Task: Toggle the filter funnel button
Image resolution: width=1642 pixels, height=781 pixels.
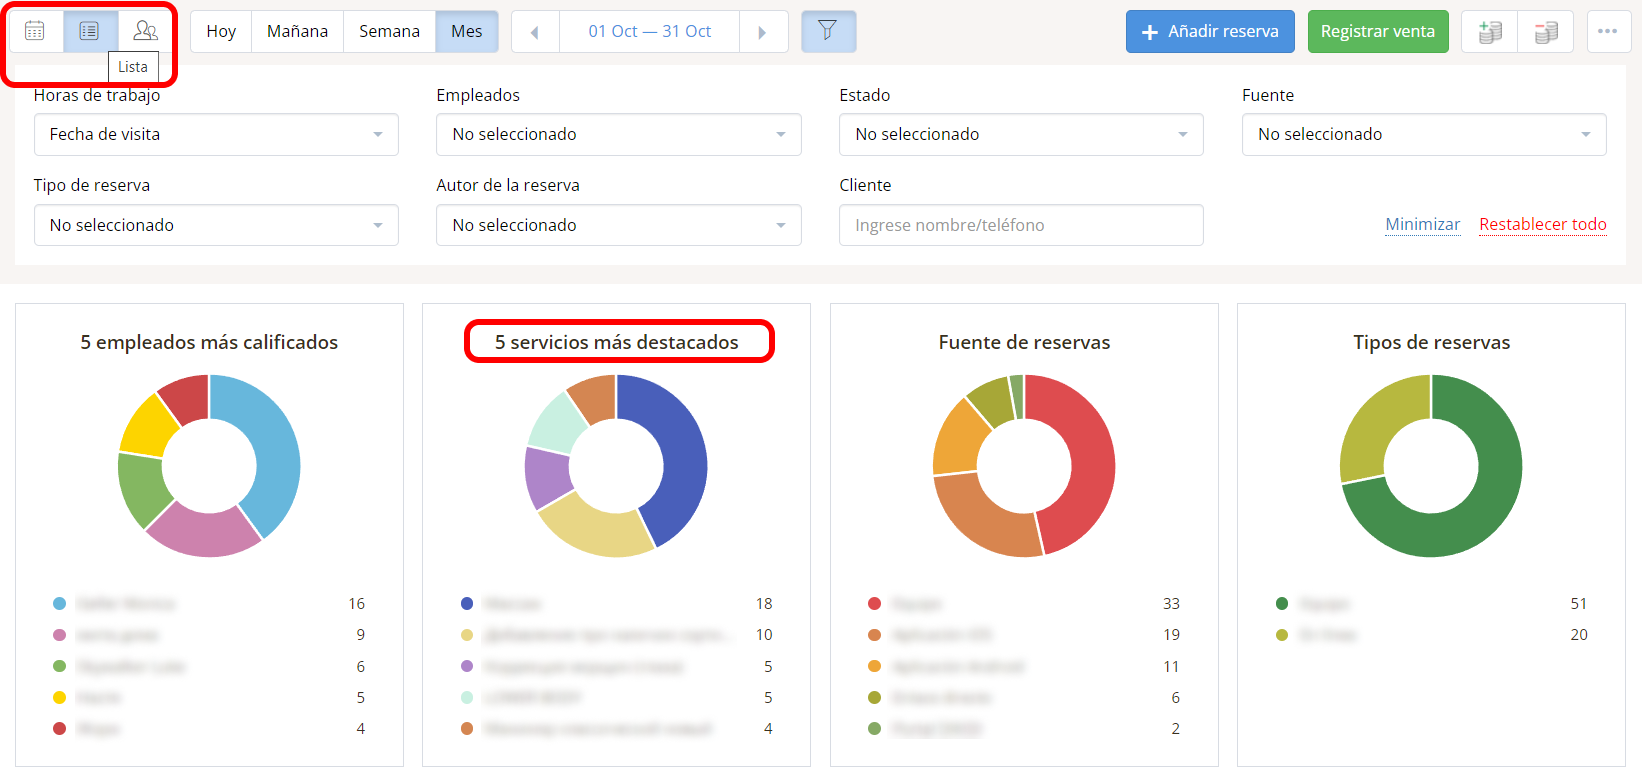Action: pyautogui.click(x=828, y=31)
